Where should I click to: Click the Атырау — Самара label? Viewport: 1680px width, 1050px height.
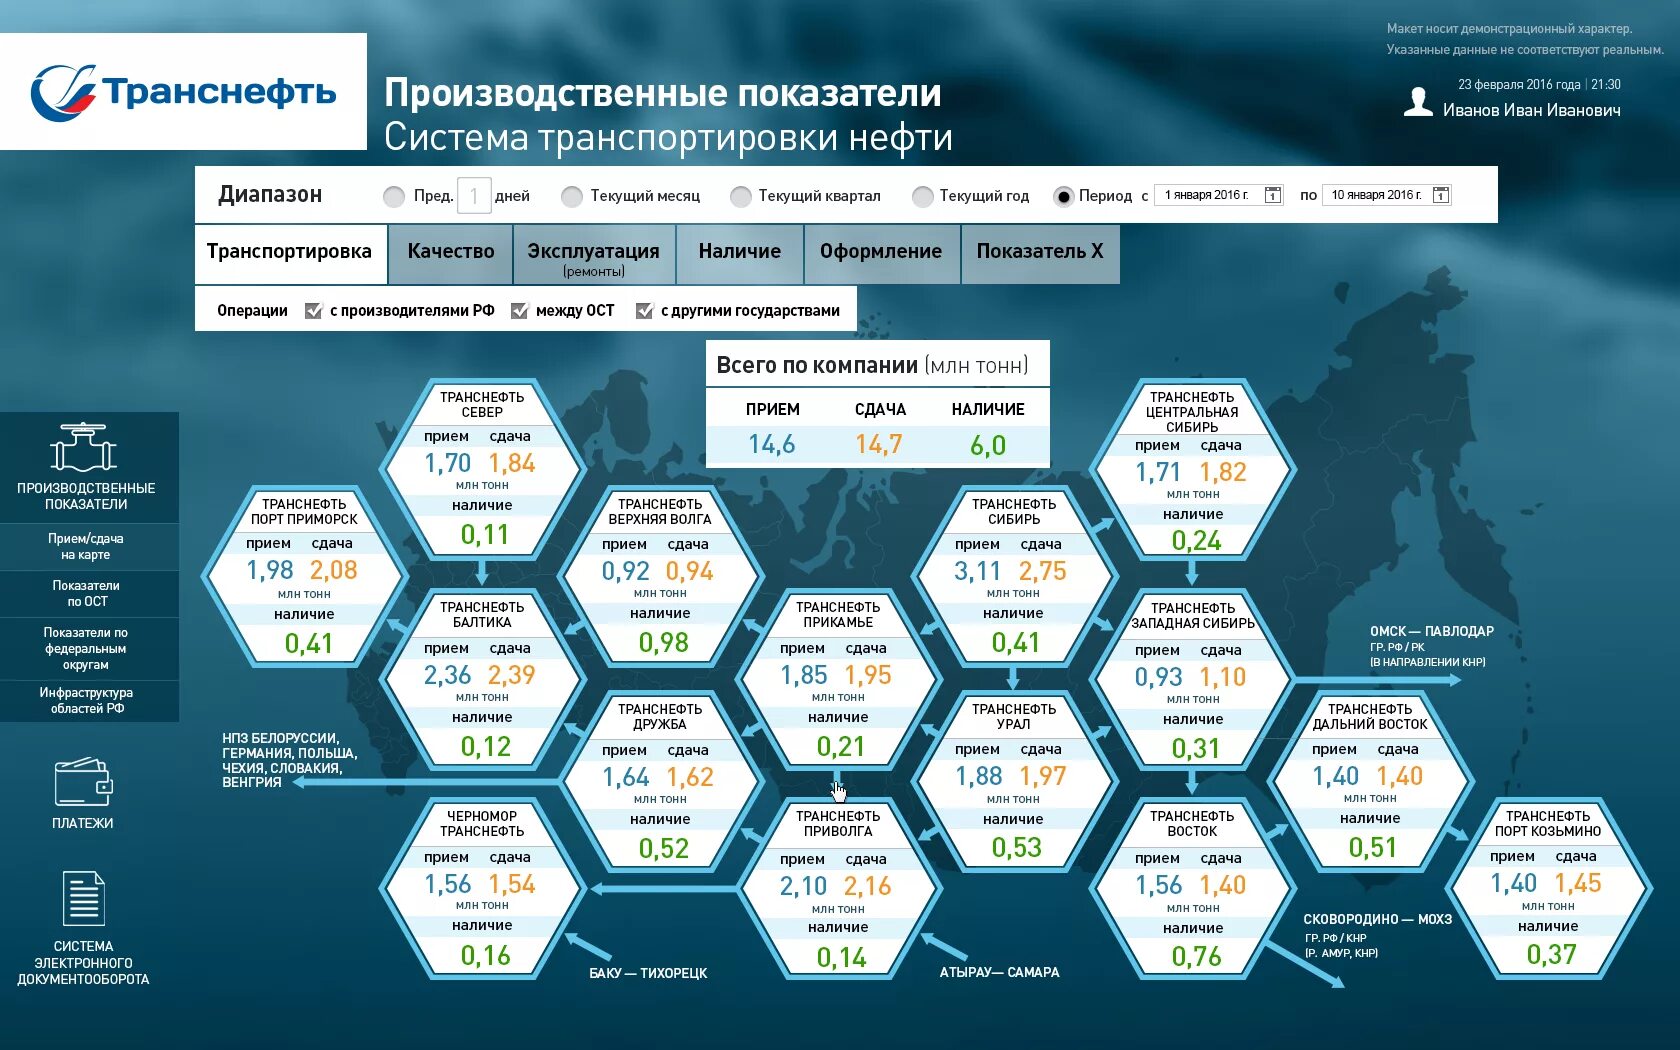point(999,972)
